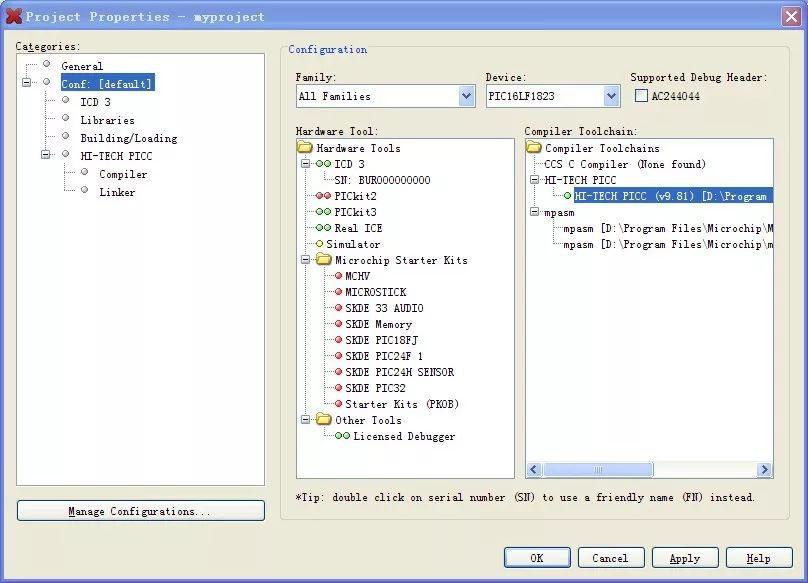
Task: Click the toolchain horizontal scrollbar thumb
Action: coord(598,470)
